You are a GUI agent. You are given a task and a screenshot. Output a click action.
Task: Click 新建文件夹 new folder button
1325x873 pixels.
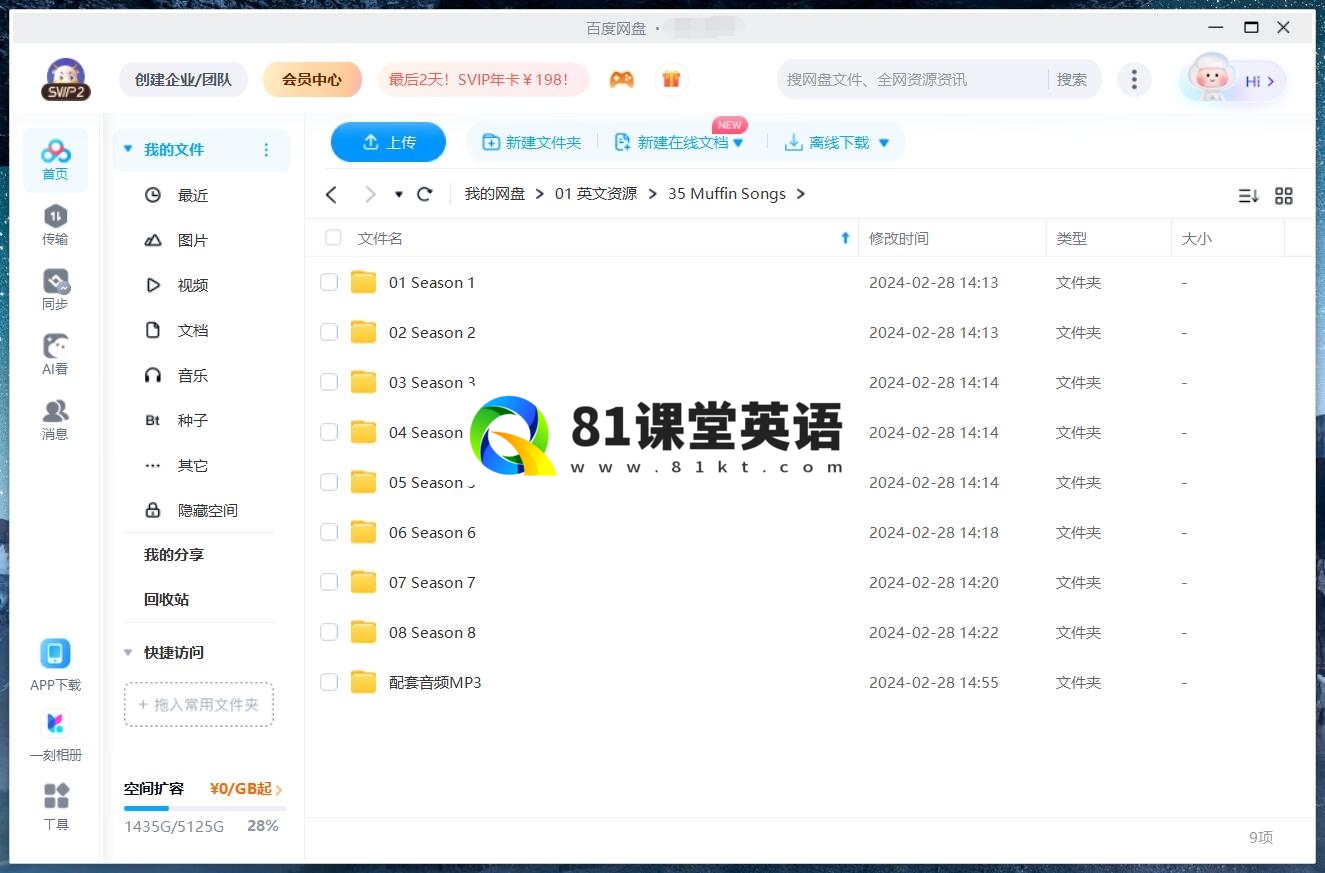(532, 143)
